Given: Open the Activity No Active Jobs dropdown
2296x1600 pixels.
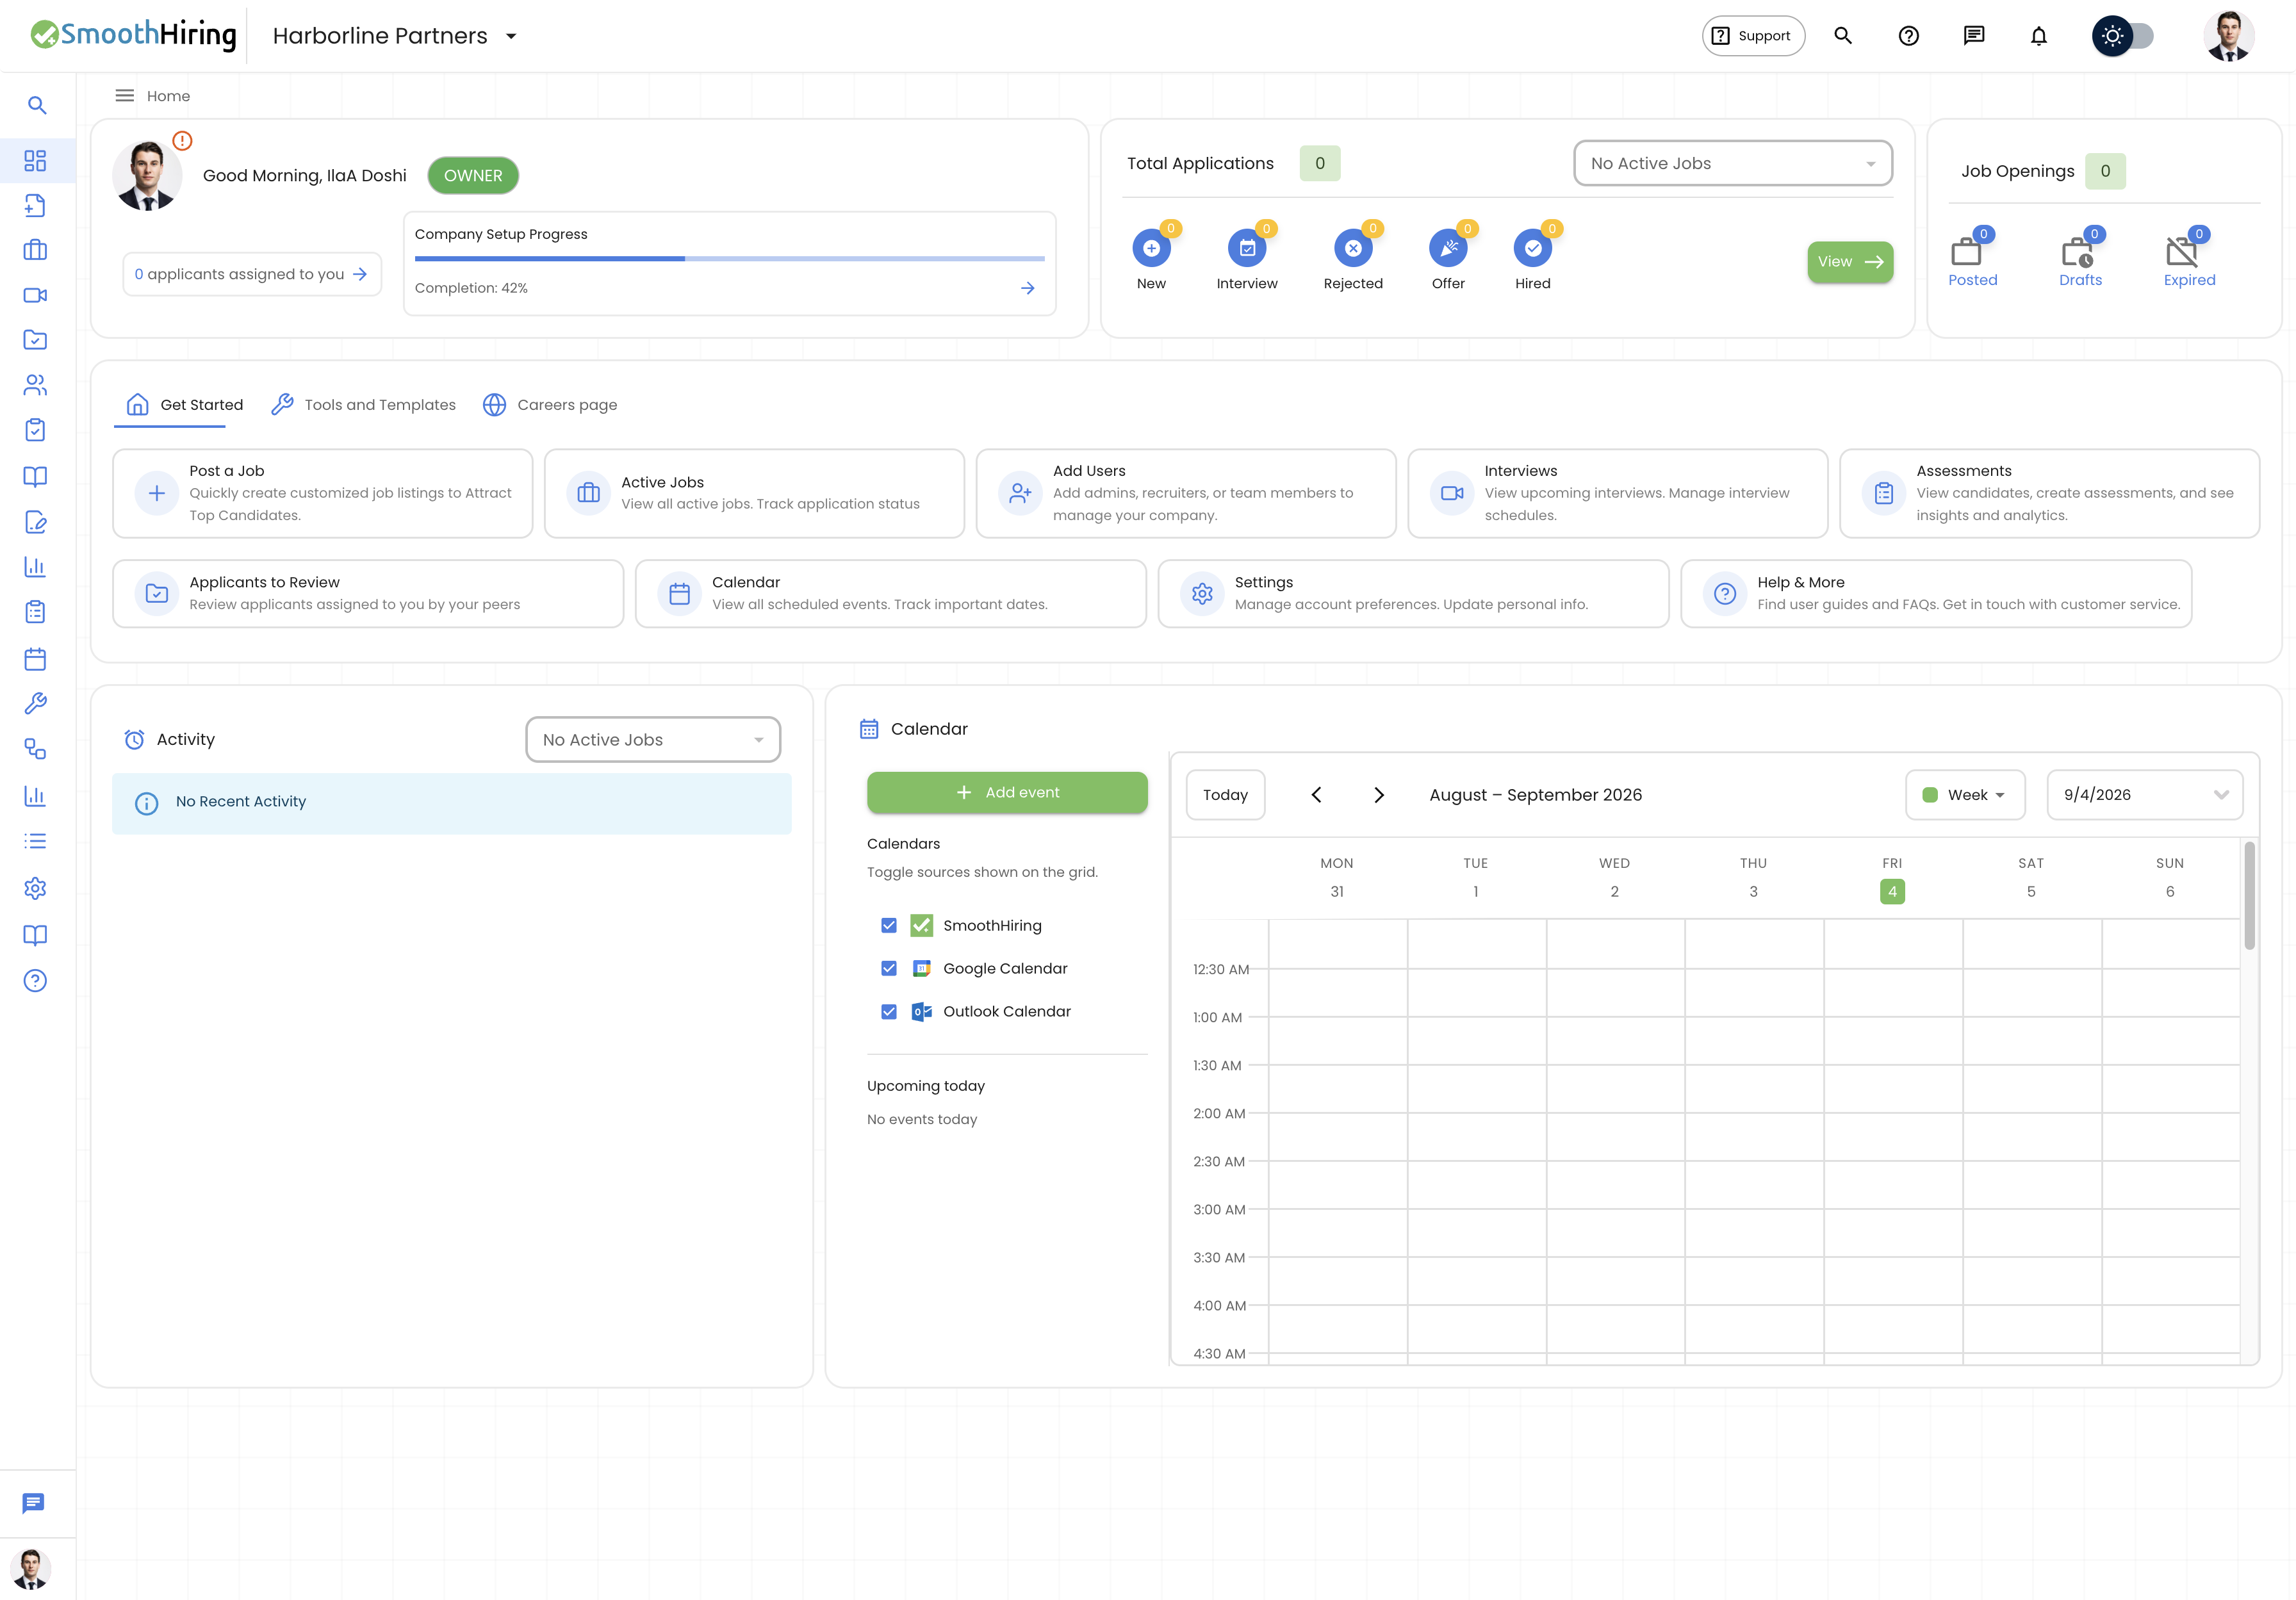Looking at the screenshot, I should click(x=652, y=739).
